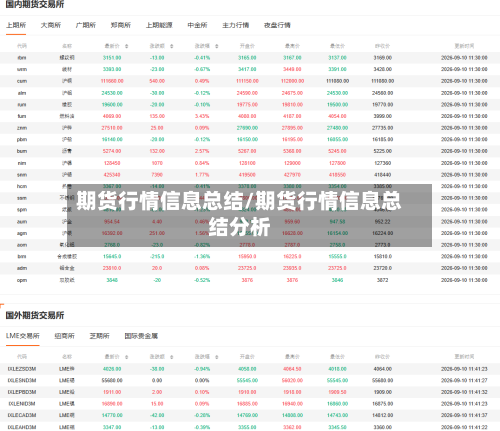
Task: Click the aum code cell
Action: [x=22, y=222]
